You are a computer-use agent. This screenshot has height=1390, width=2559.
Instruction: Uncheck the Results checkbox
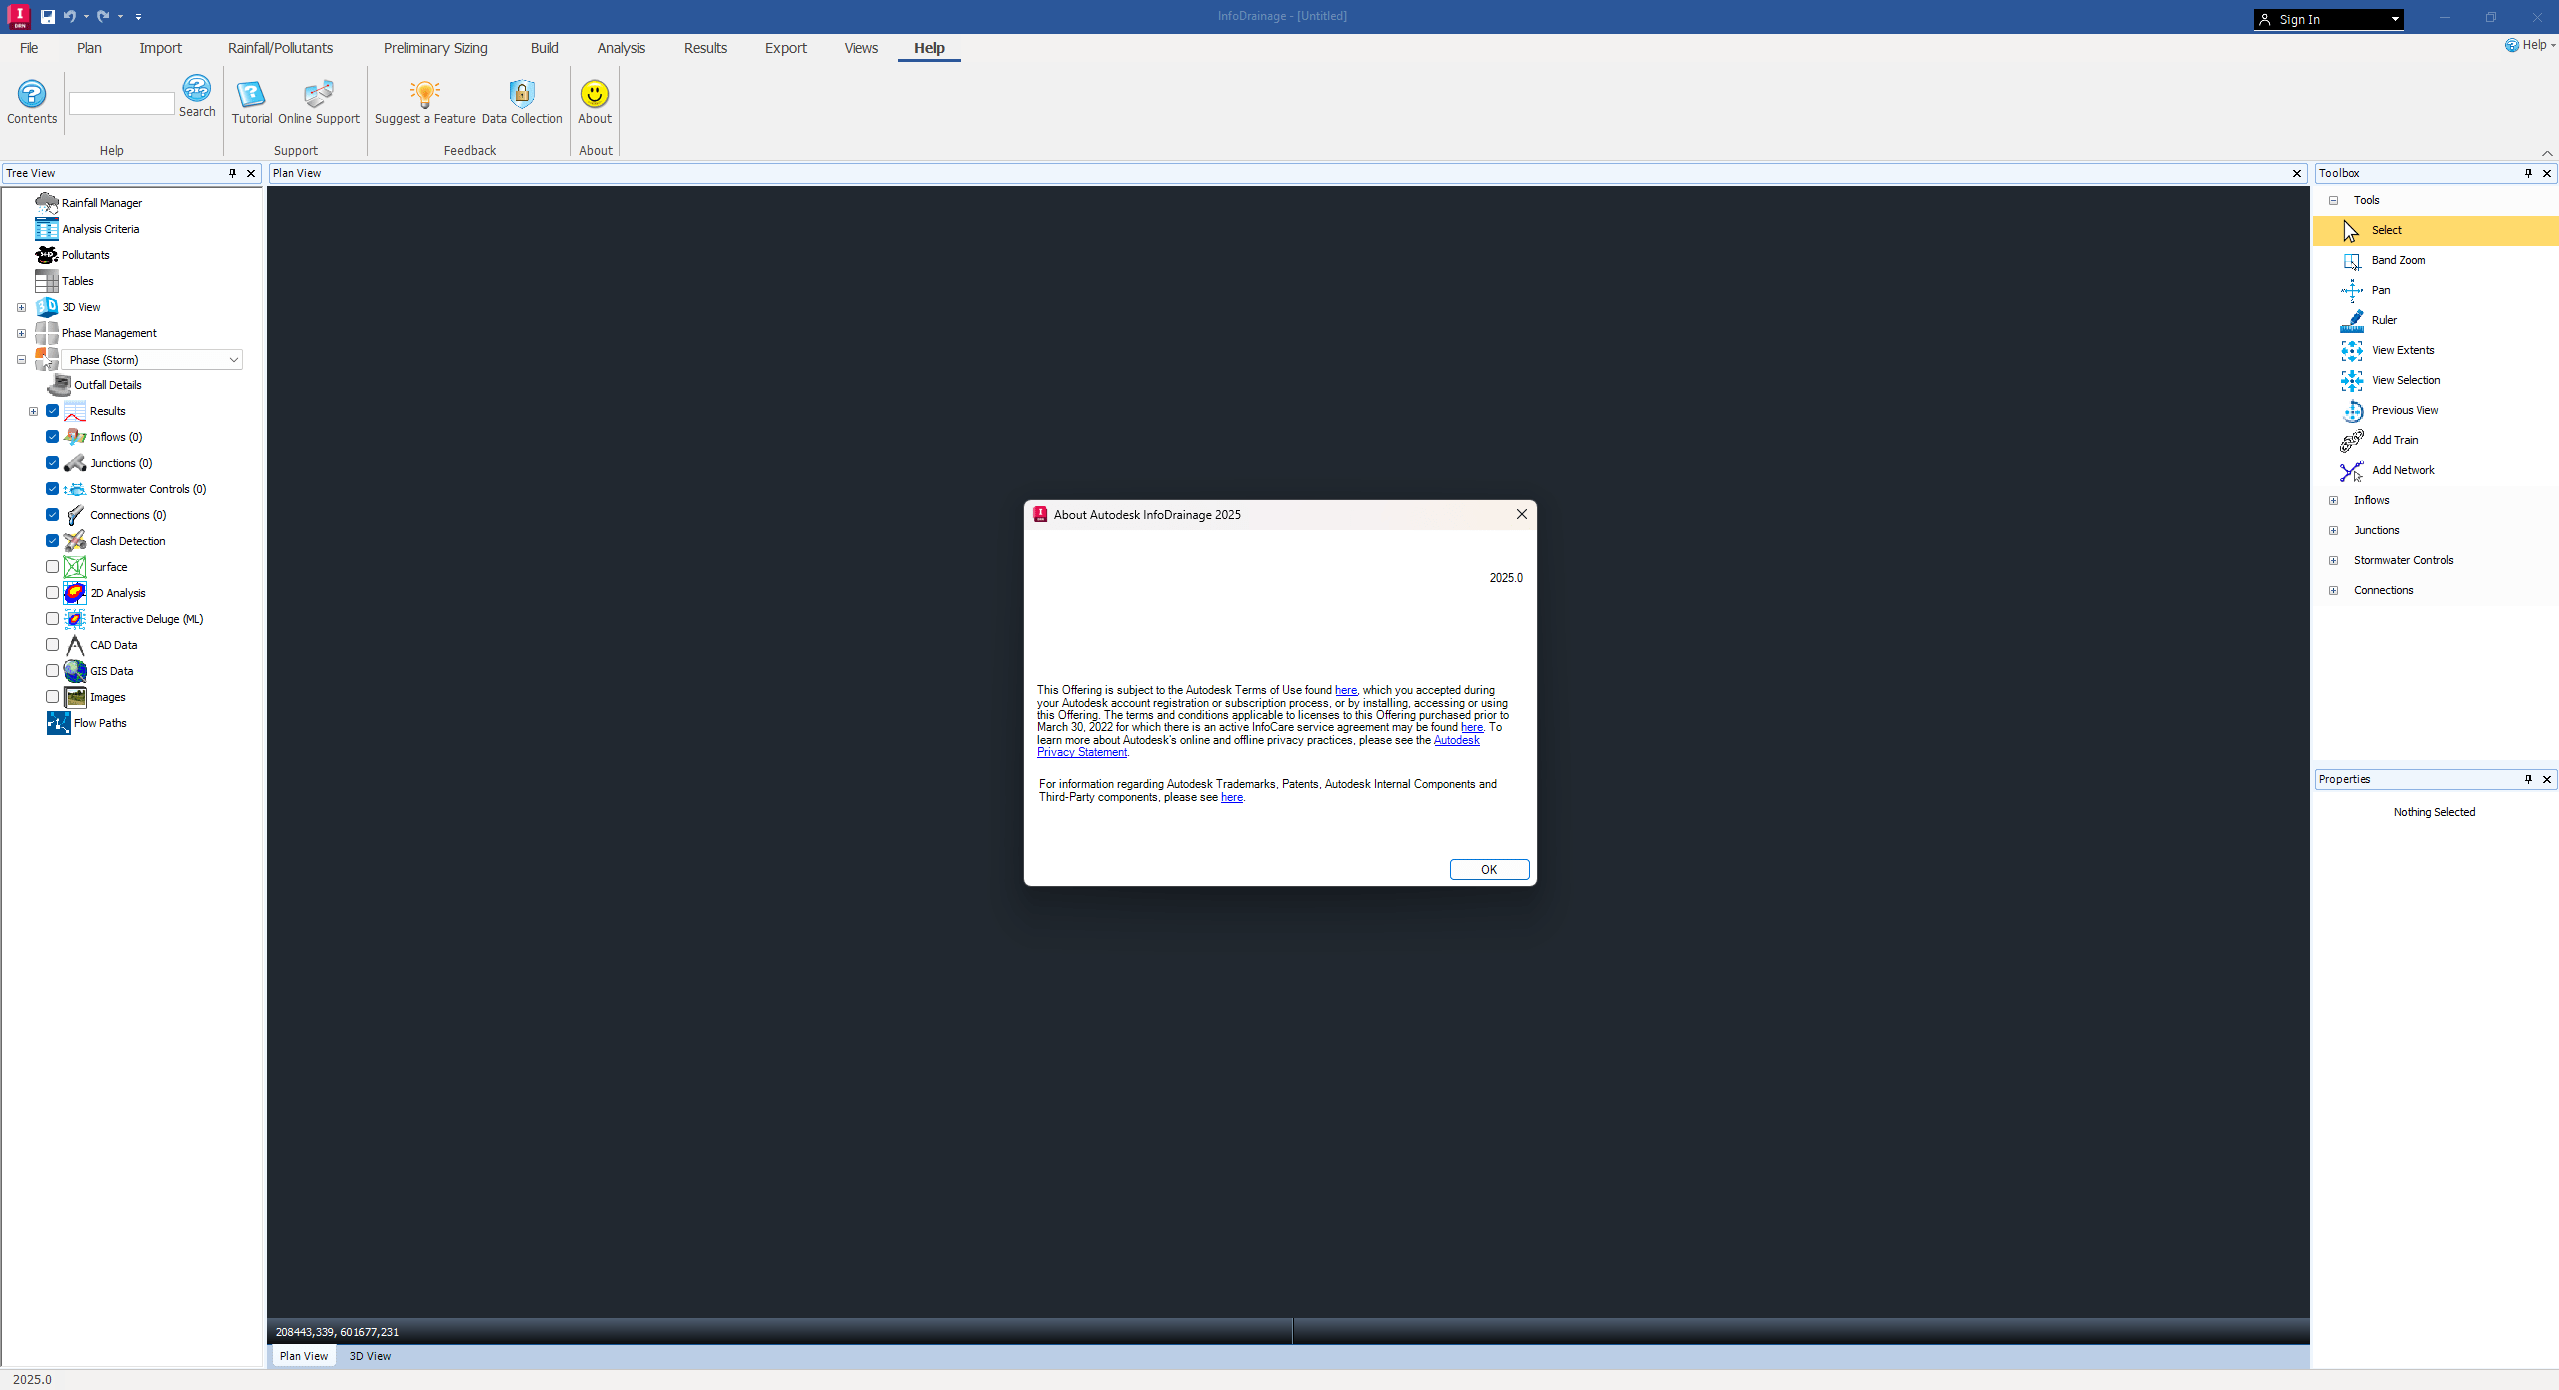[x=53, y=411]
